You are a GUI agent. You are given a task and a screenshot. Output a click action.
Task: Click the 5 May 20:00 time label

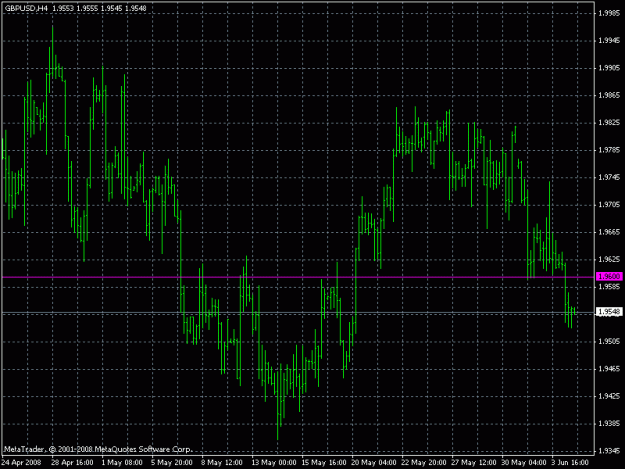click(172, 463)
